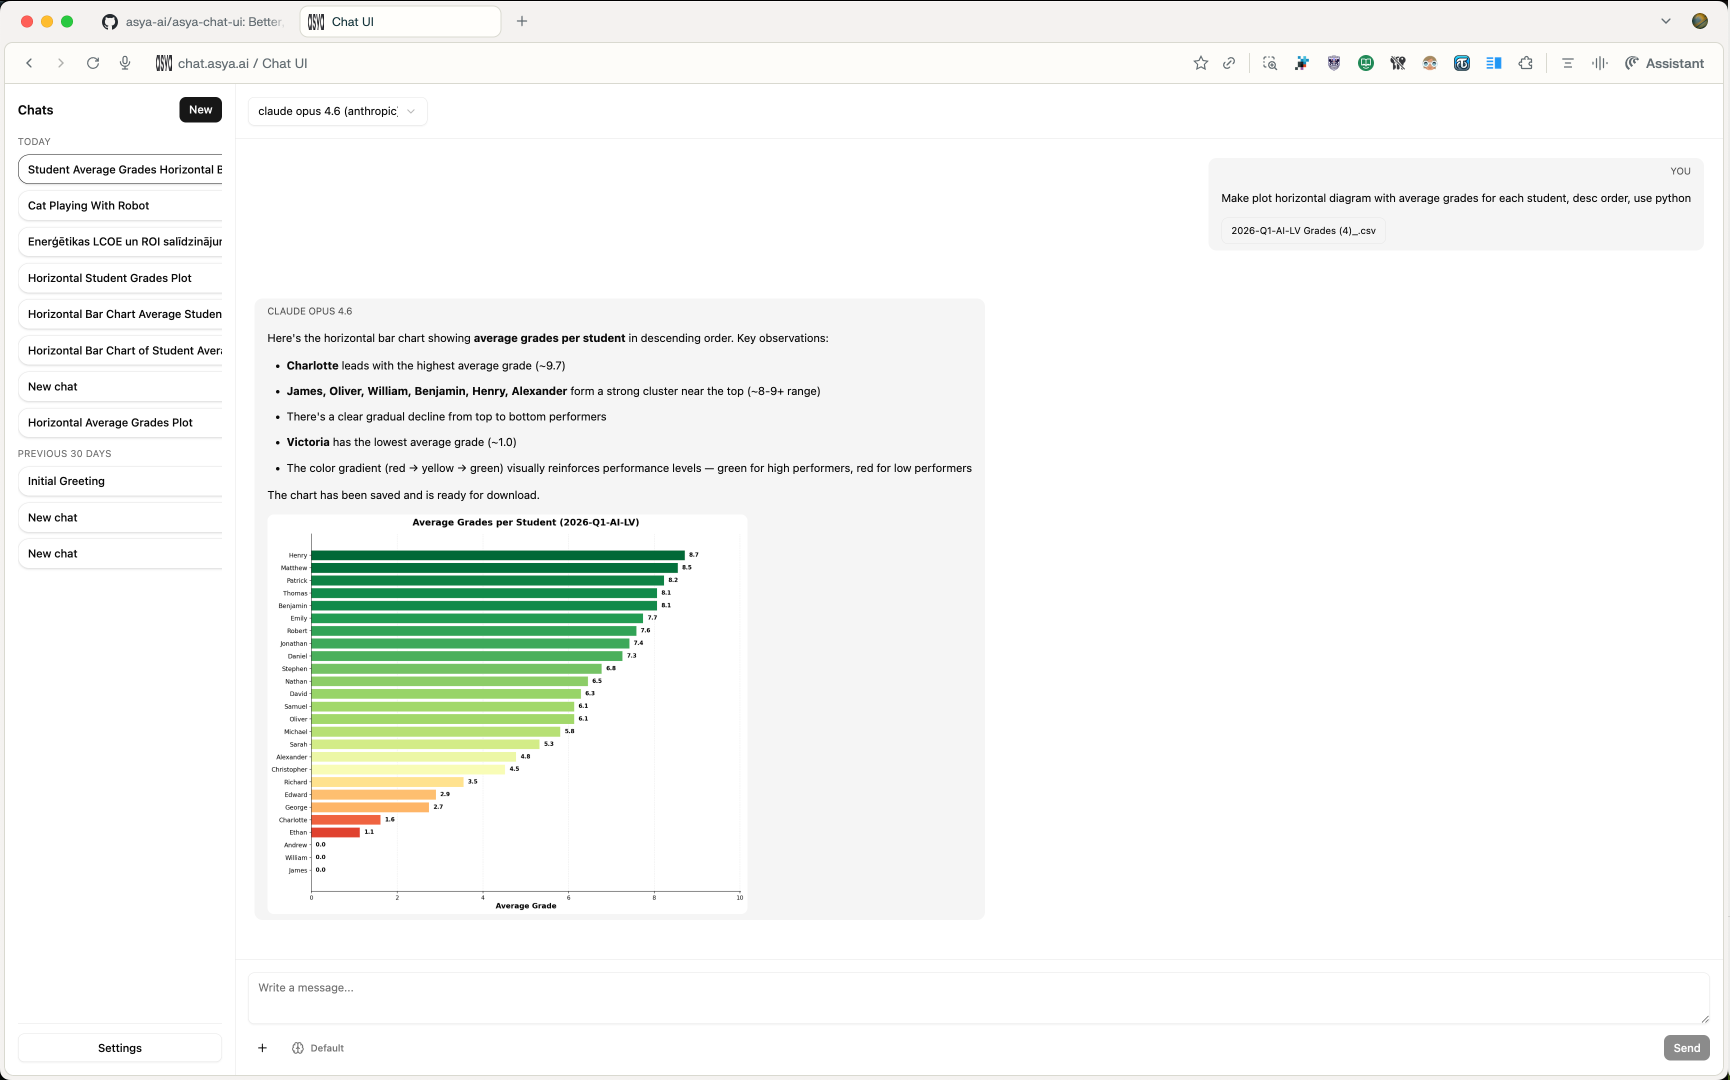
Task: Go back using the back arrow
Action: coord(30,63)
